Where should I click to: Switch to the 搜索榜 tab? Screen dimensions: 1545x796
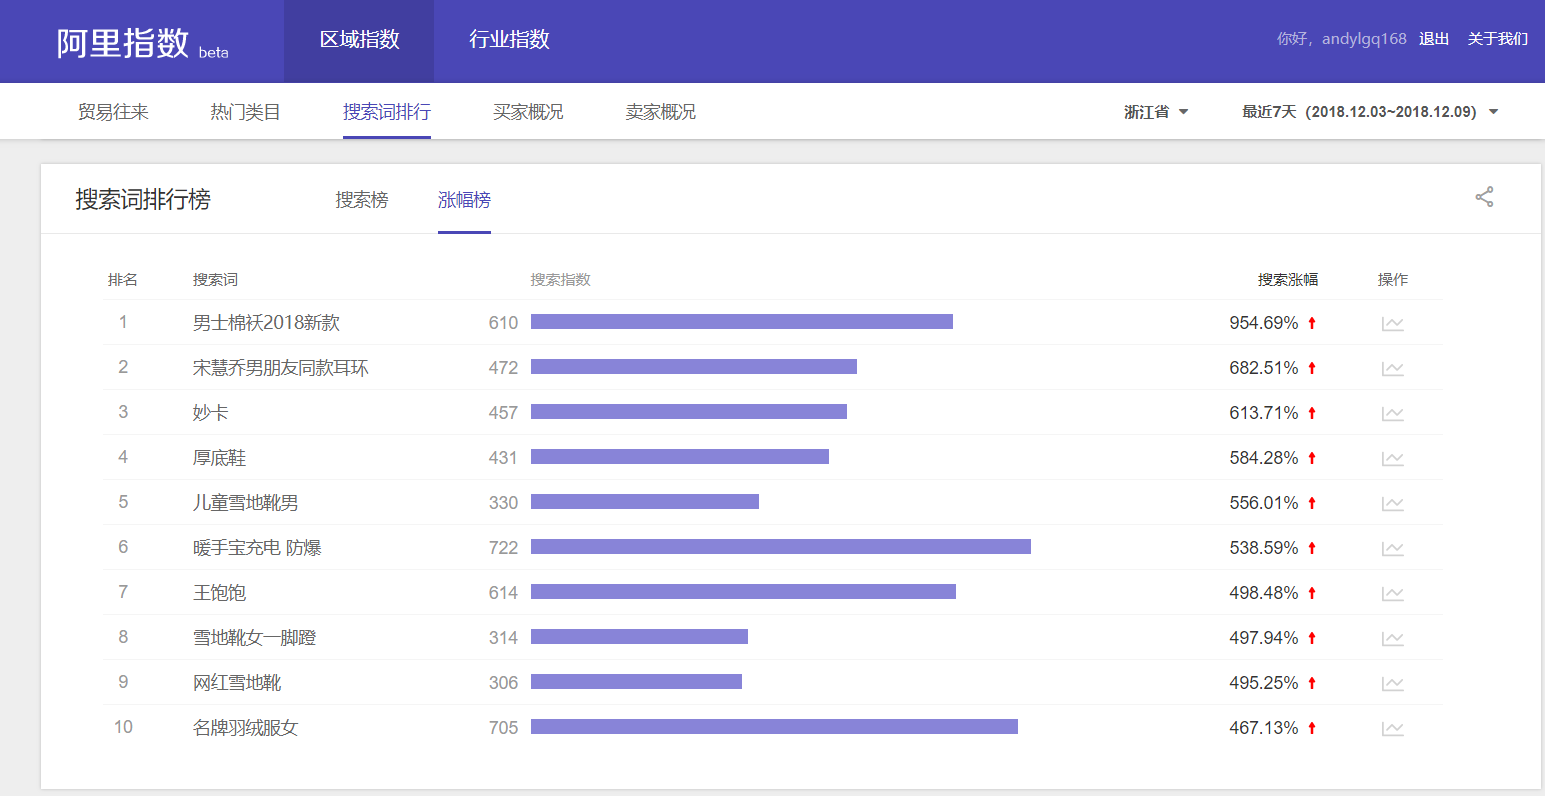coord(361,200)
